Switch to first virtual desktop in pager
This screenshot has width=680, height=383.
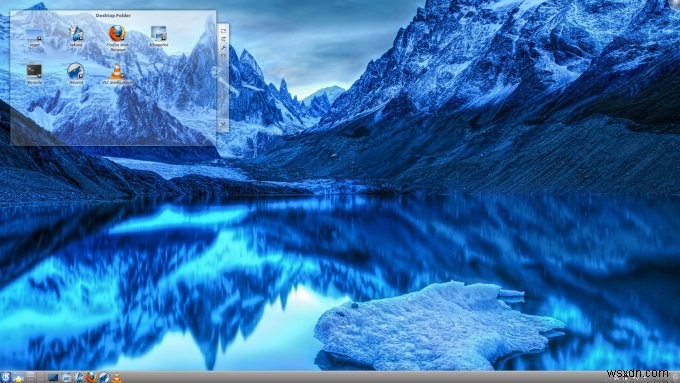click(30, 377)
